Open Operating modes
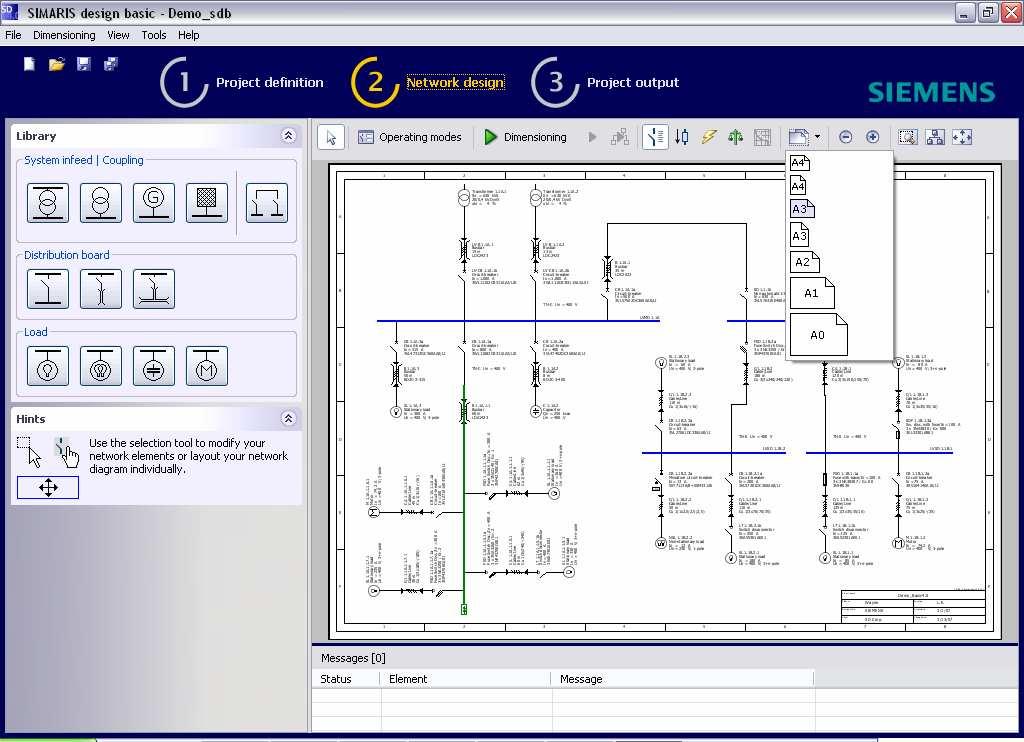1024x742 pixels. pyautogui.click(x=409, y=137)
